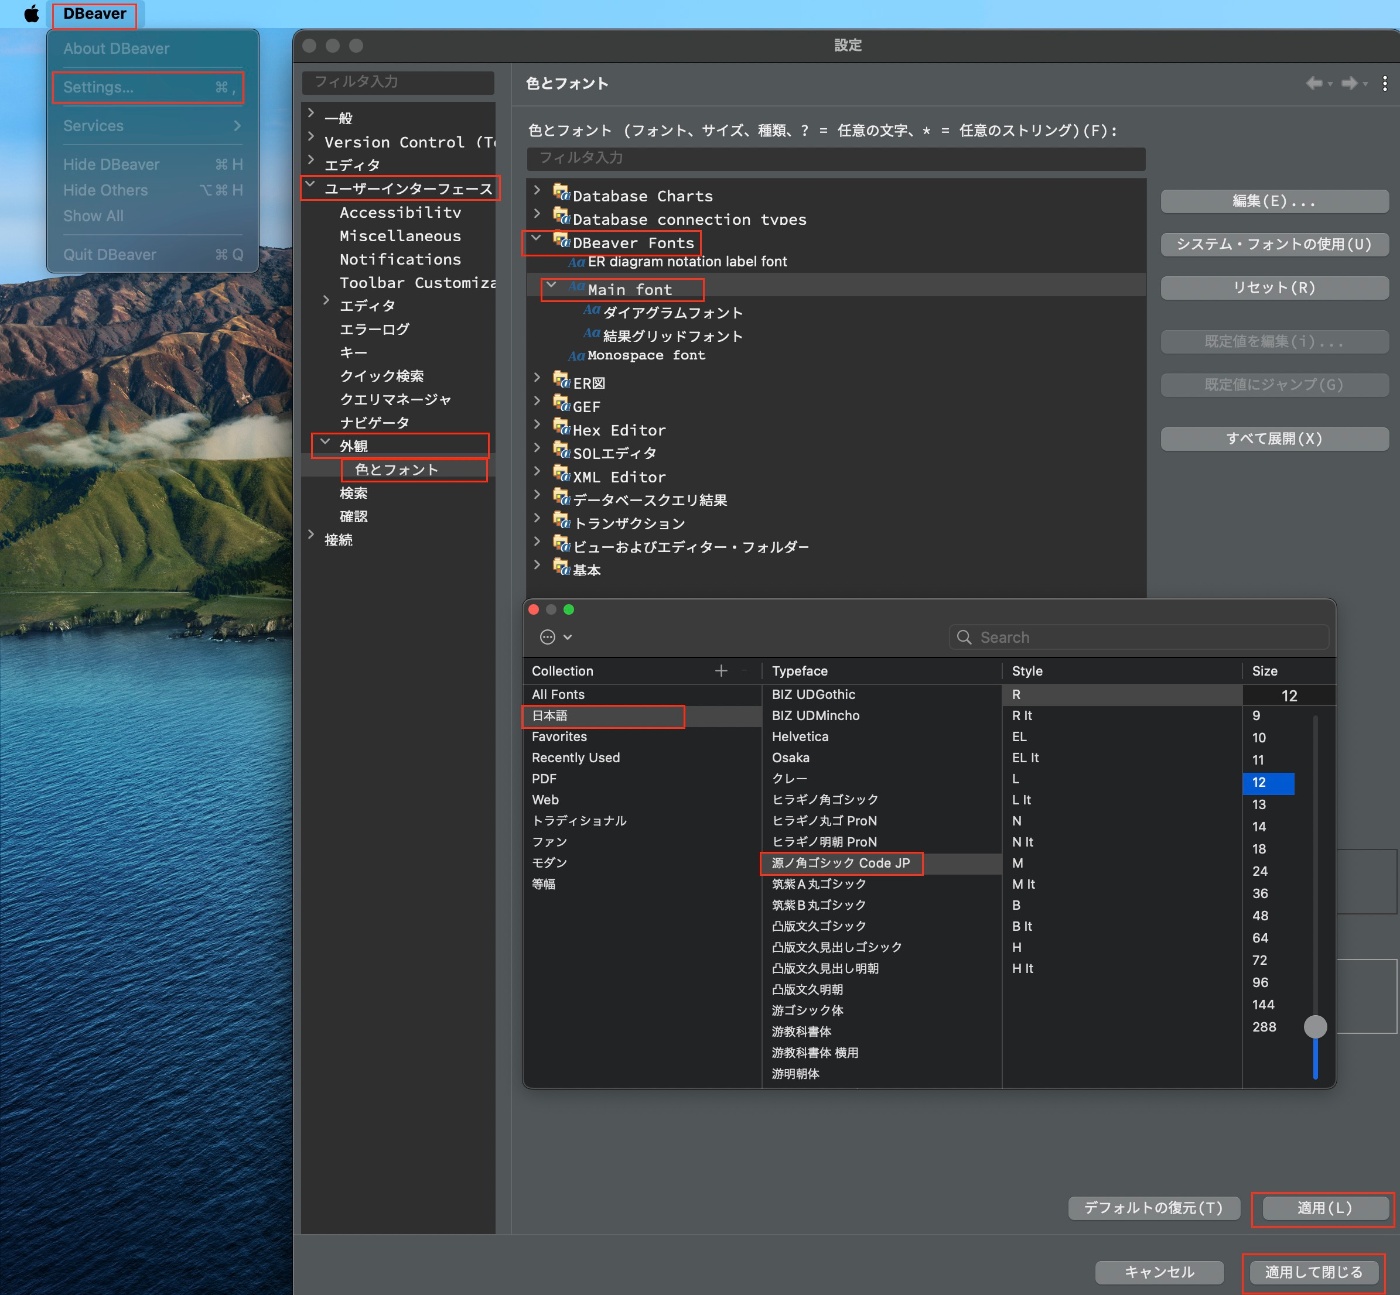This screenshot has width=1400, height=1295.
Task: Click the データベースクエリ結果 folder icon
Action: pos(561,496)
